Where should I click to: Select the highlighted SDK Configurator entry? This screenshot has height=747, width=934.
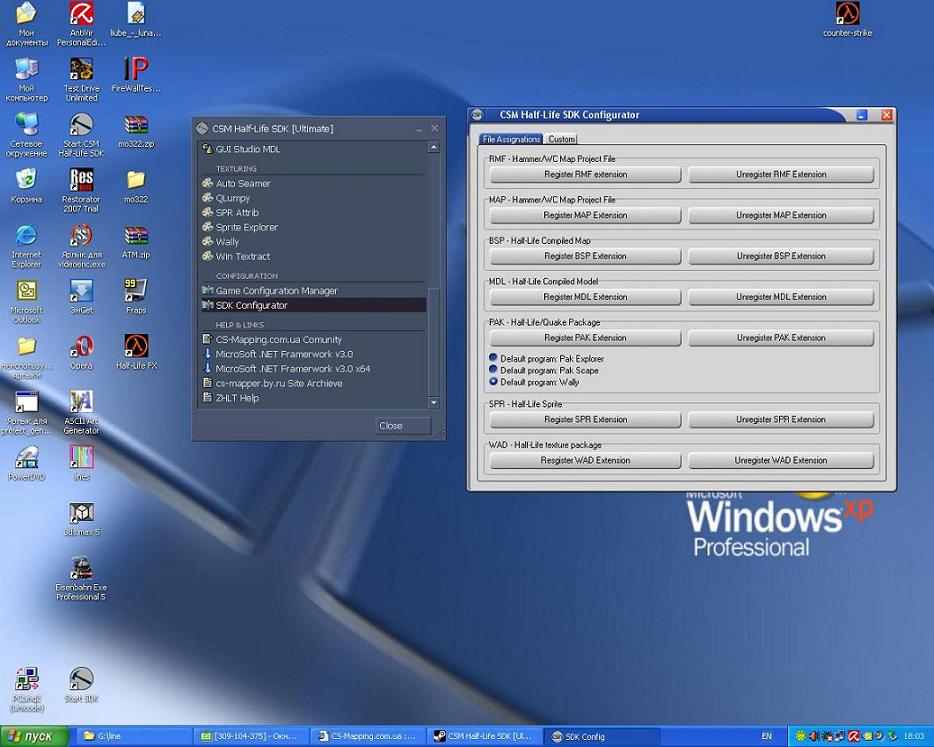[x=312, y=305]
